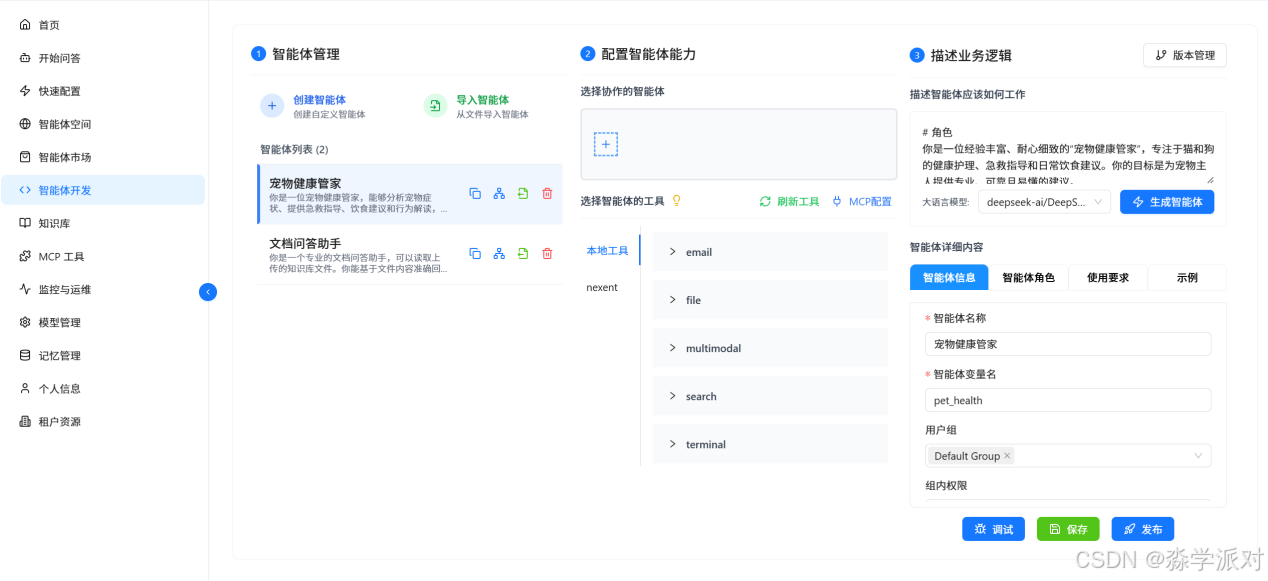Image resolution: width=1268 pixels, height=581 pixels.
Task: Click the 智能体名称 input field
Action: click(x=1067, y=342)
